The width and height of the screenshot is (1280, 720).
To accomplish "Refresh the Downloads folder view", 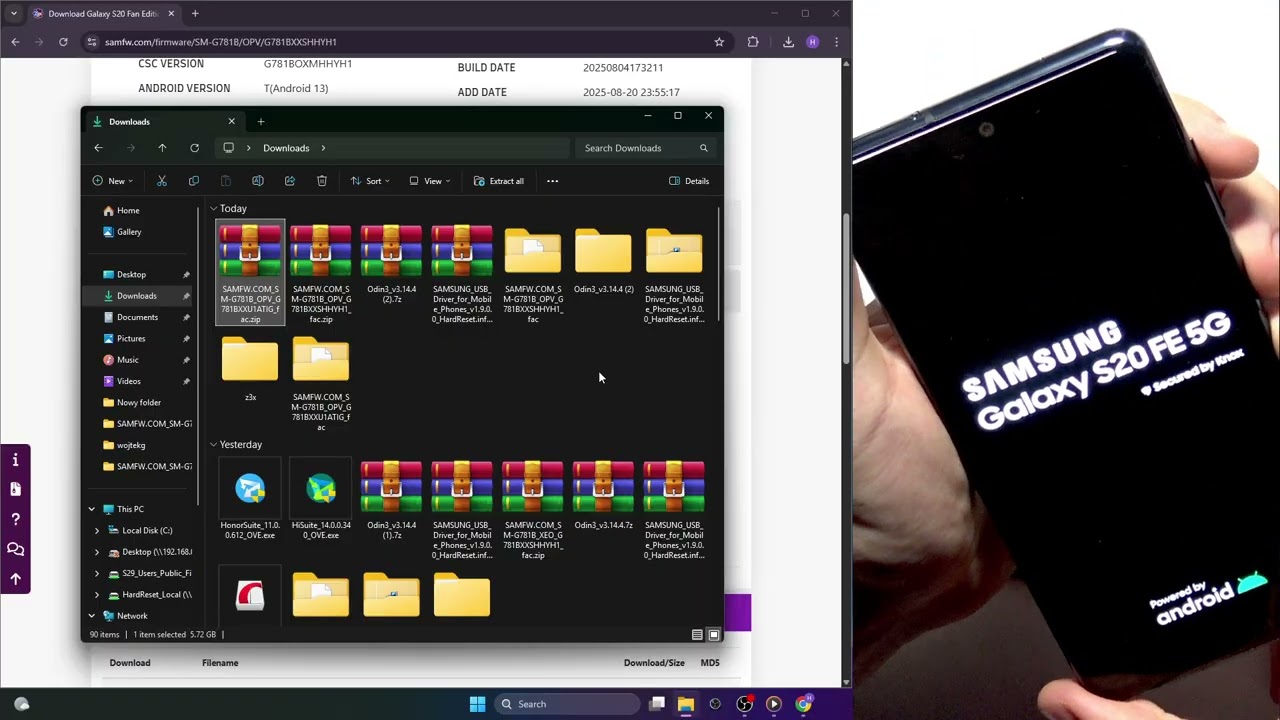I will click(x=194, y=148).
